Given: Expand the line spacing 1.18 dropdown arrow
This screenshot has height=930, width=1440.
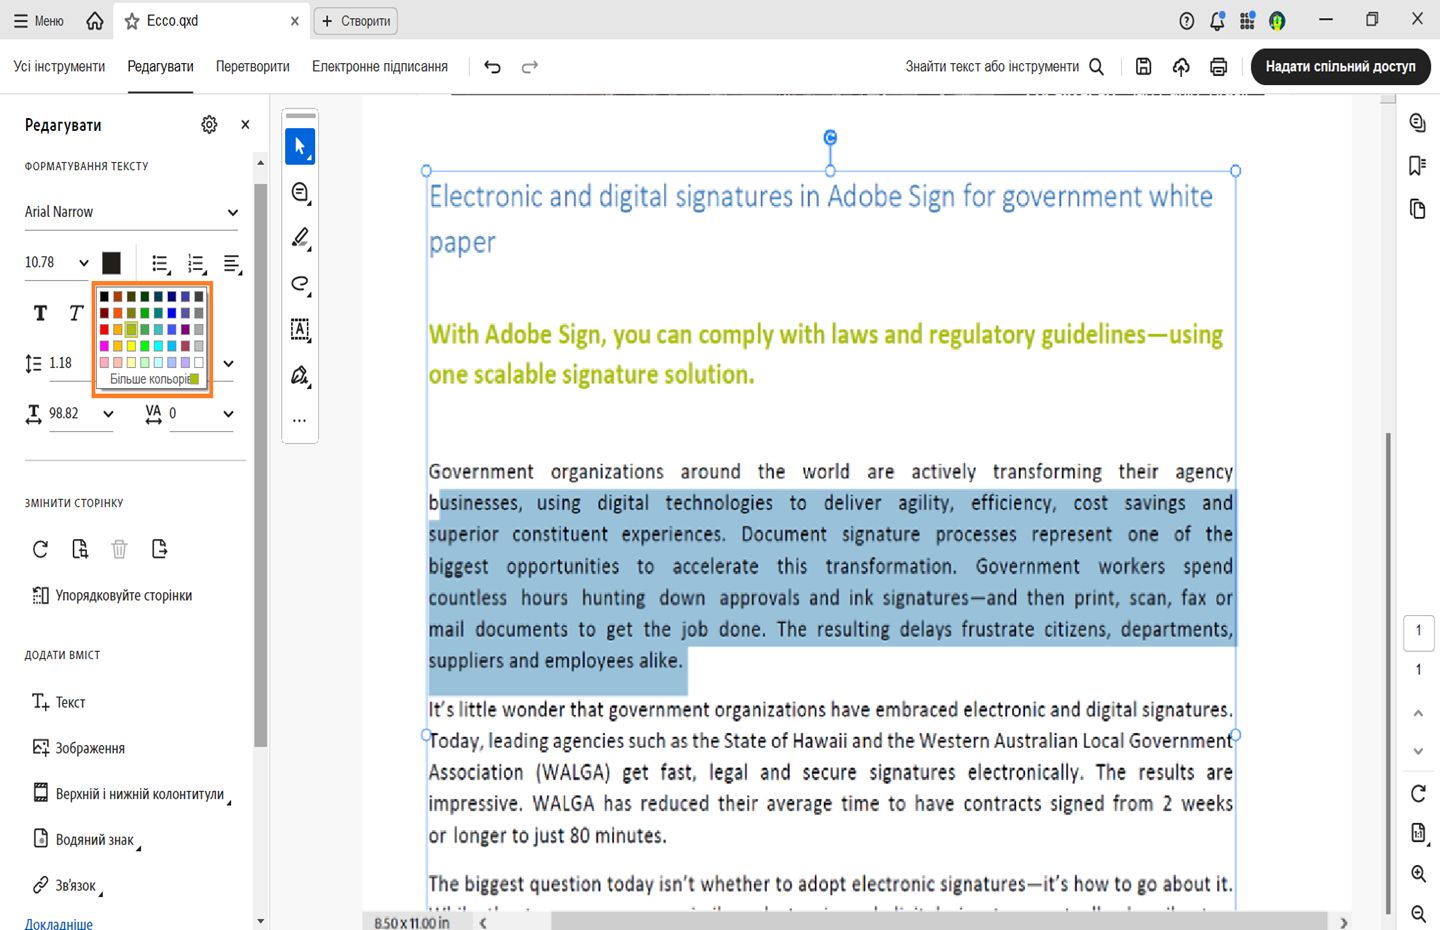Looking at the screenshot, I should coord(228,364).
